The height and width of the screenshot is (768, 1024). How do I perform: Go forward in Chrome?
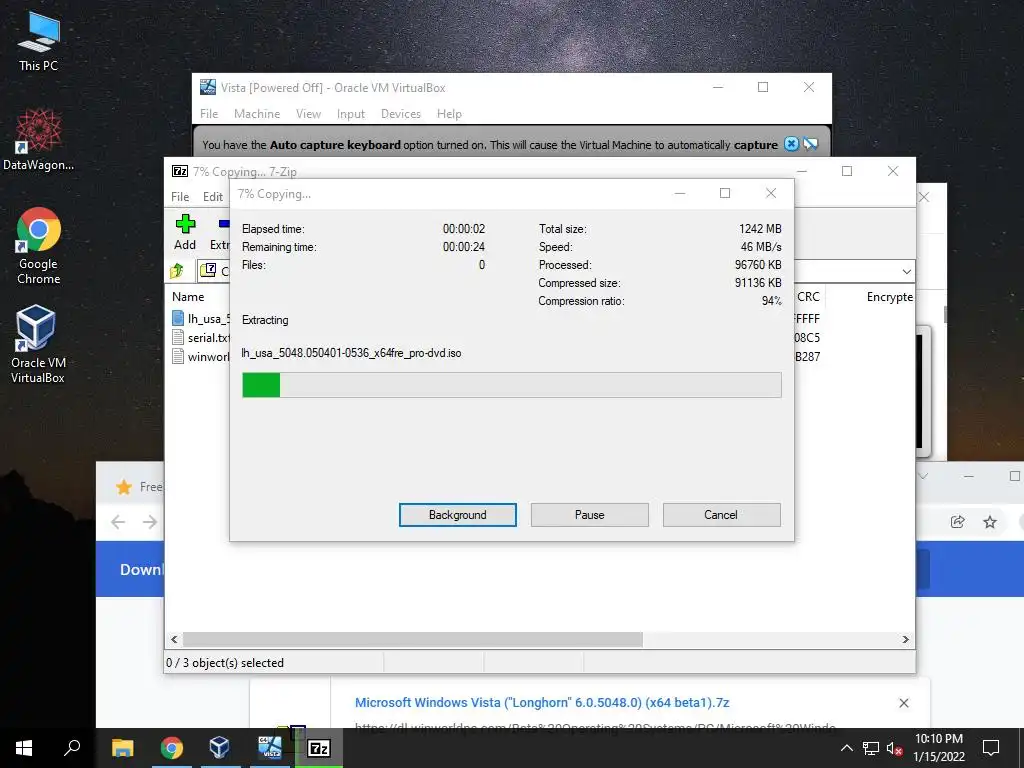[x=150, y=522]
